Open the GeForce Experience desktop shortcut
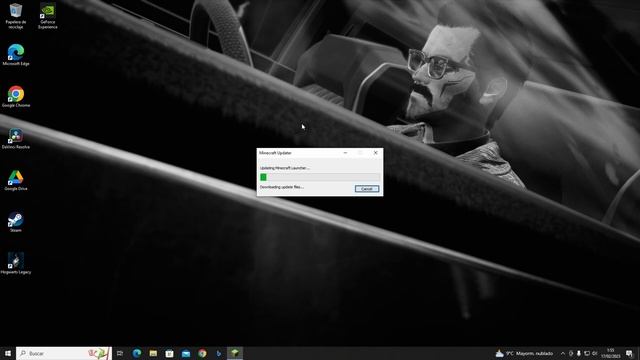Viewport: 640px width, 360px height. pos(48,16)
